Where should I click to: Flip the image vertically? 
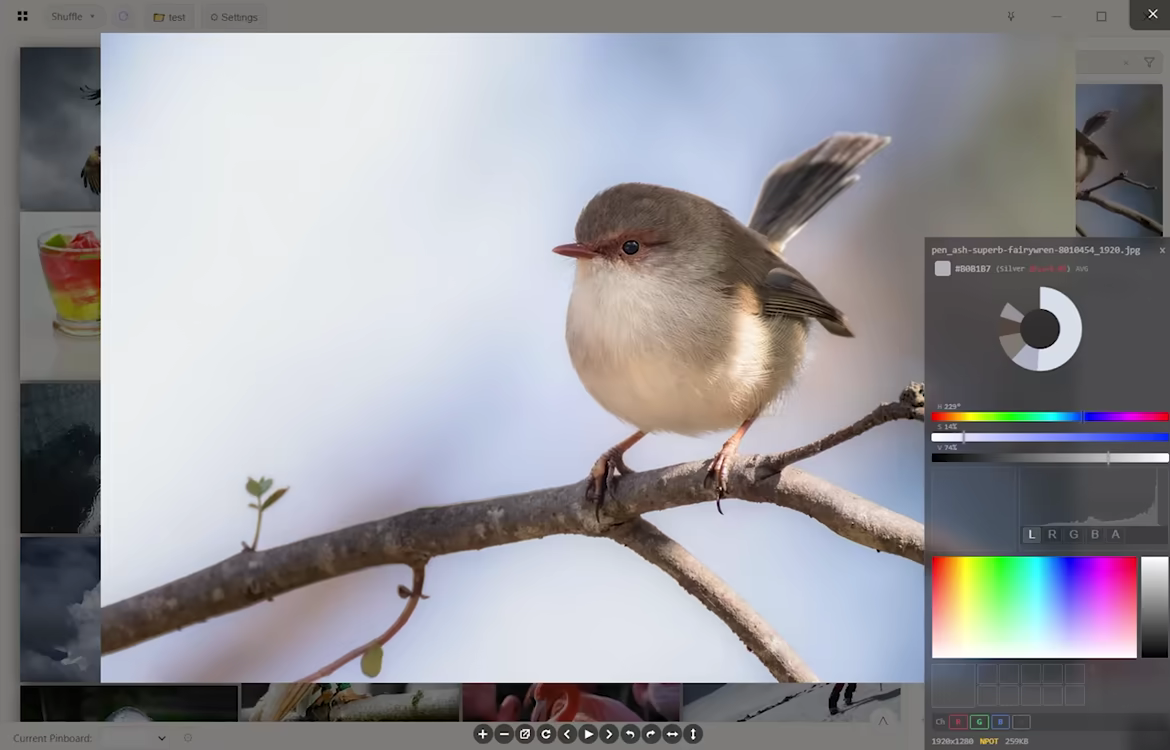[692, 734]
